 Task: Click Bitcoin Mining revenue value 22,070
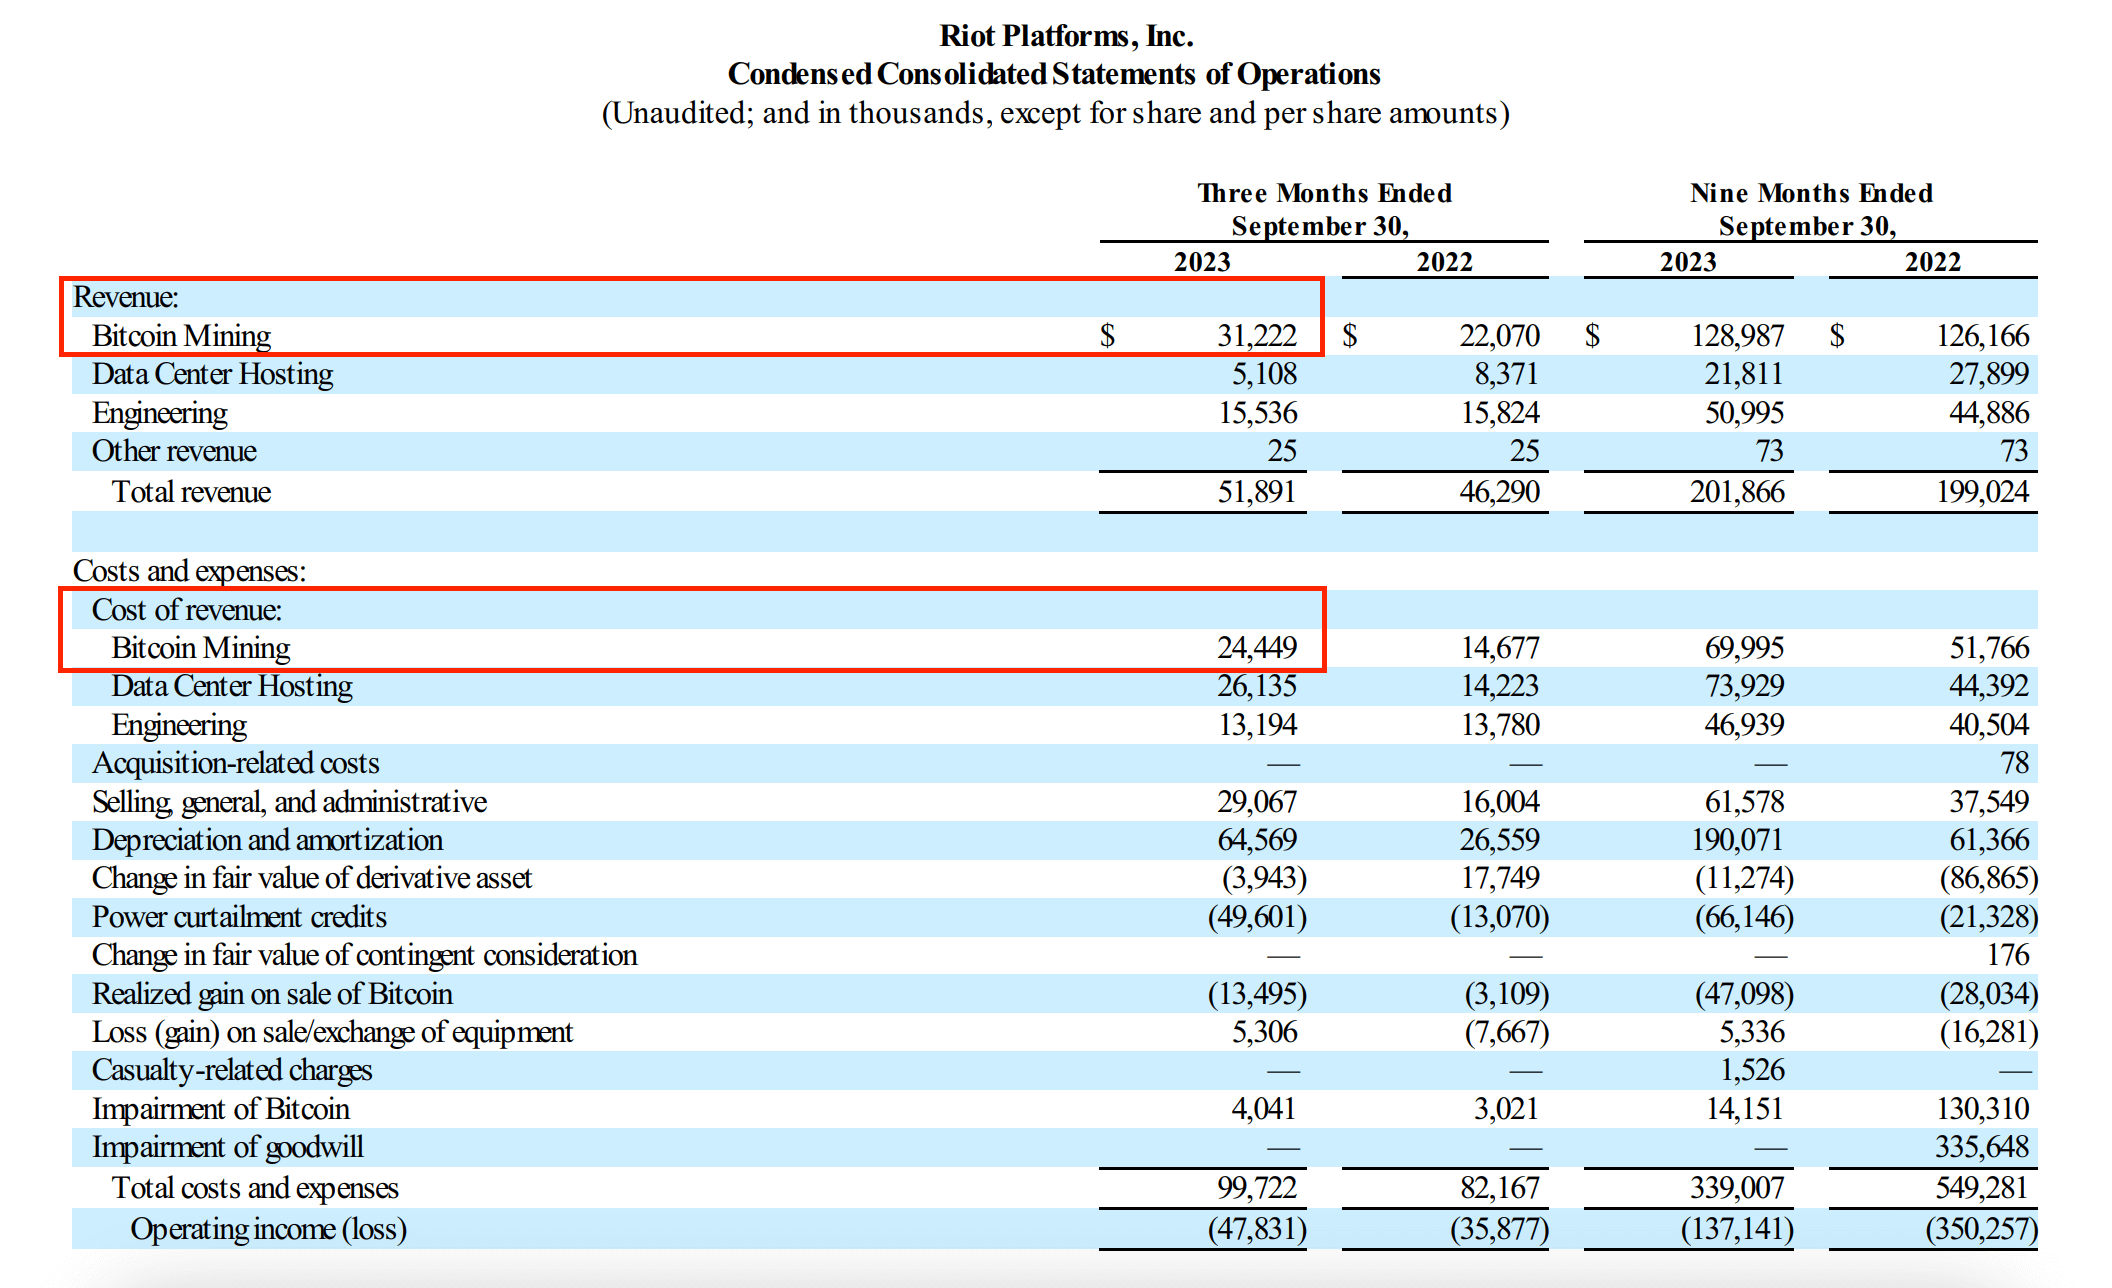(x=1499, y=336)
